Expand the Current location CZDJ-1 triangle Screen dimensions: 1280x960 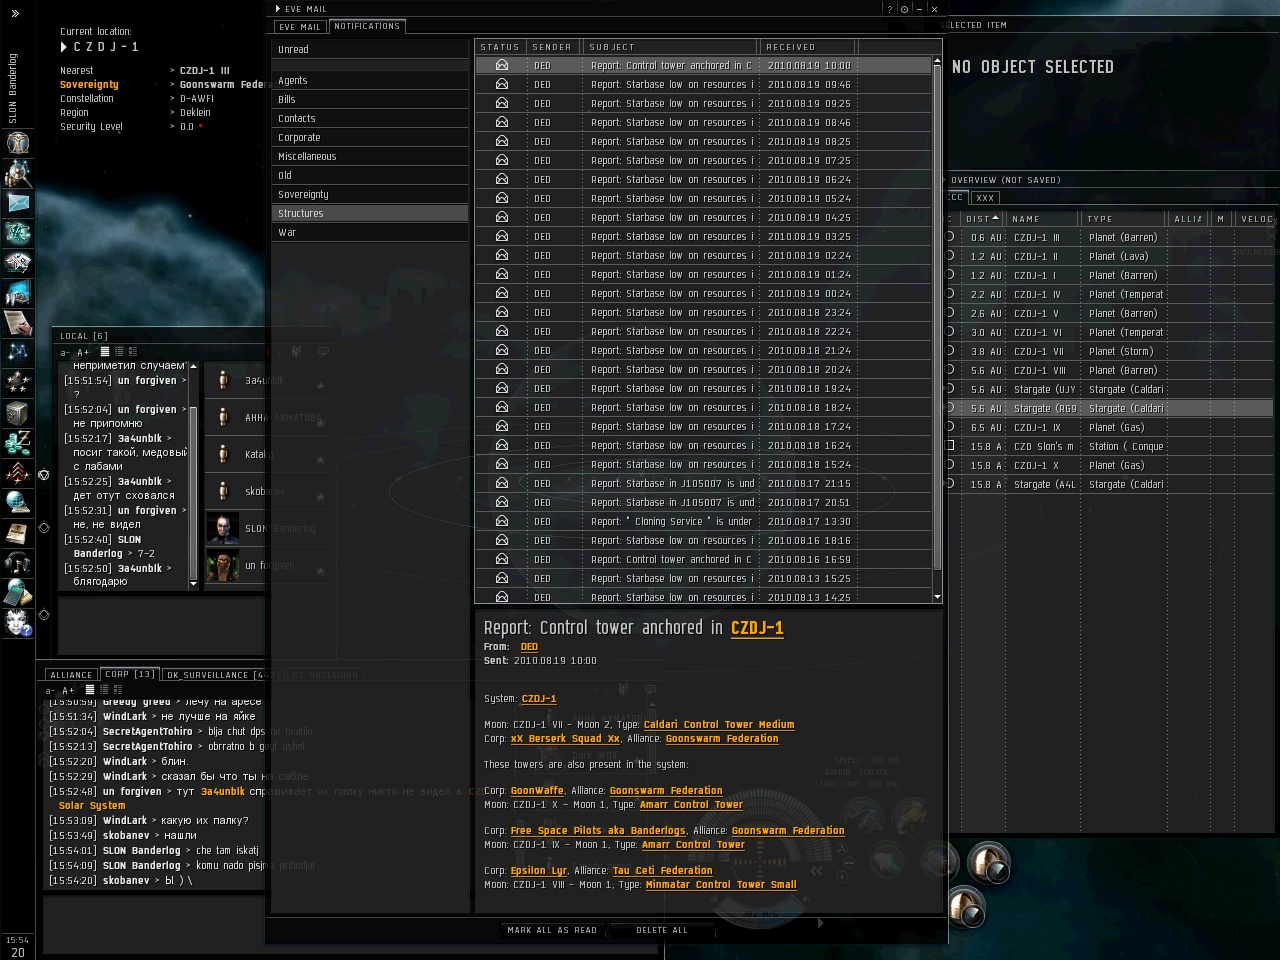pos(64,47)
